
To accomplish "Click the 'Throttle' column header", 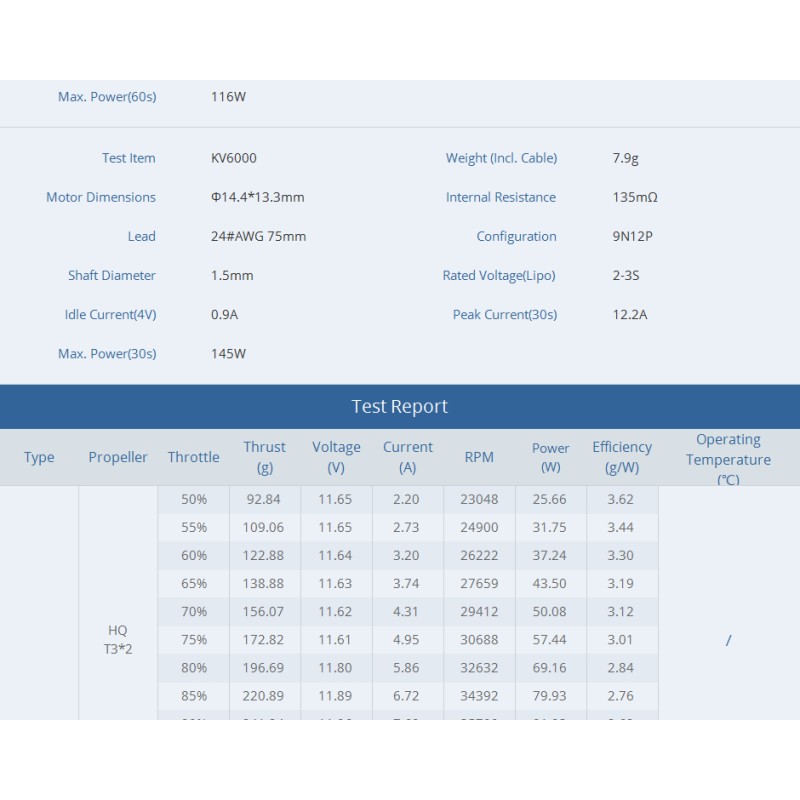I will pyautogui.click(x=194, y=457).
